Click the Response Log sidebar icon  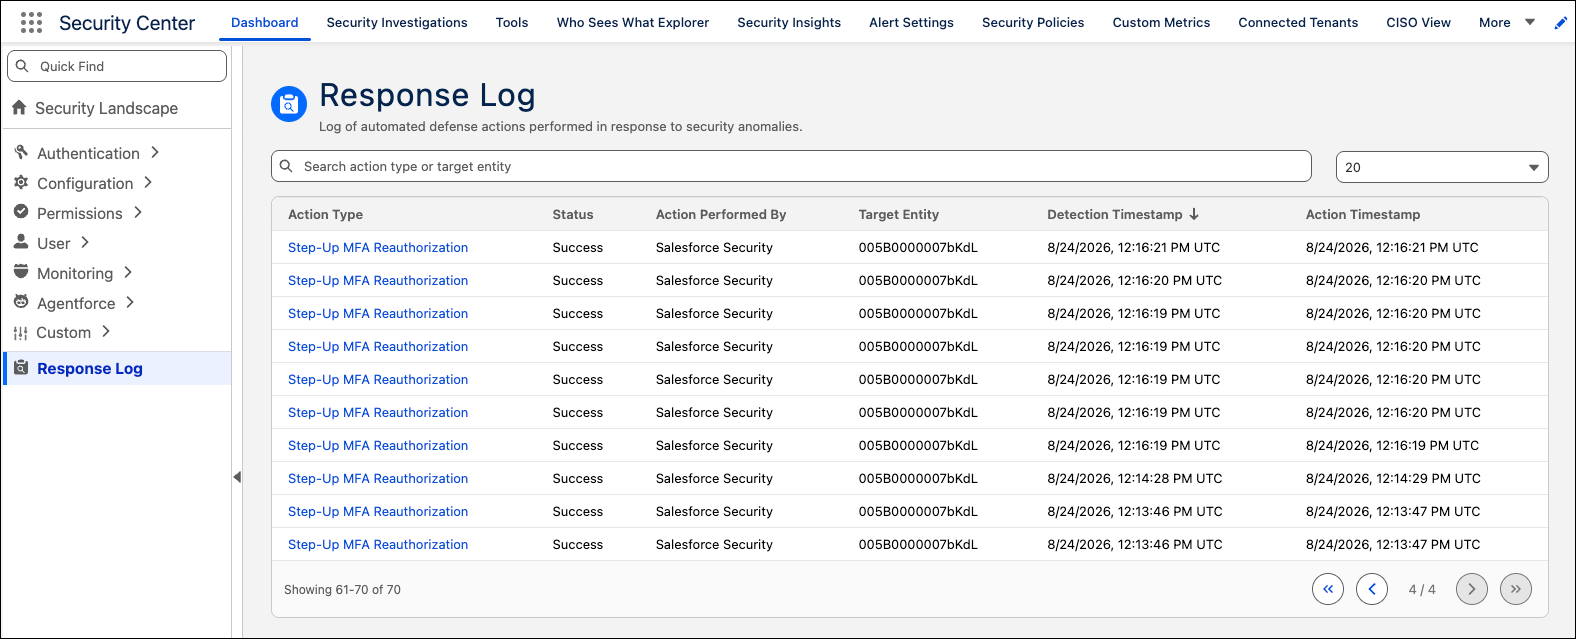(21, 368)
